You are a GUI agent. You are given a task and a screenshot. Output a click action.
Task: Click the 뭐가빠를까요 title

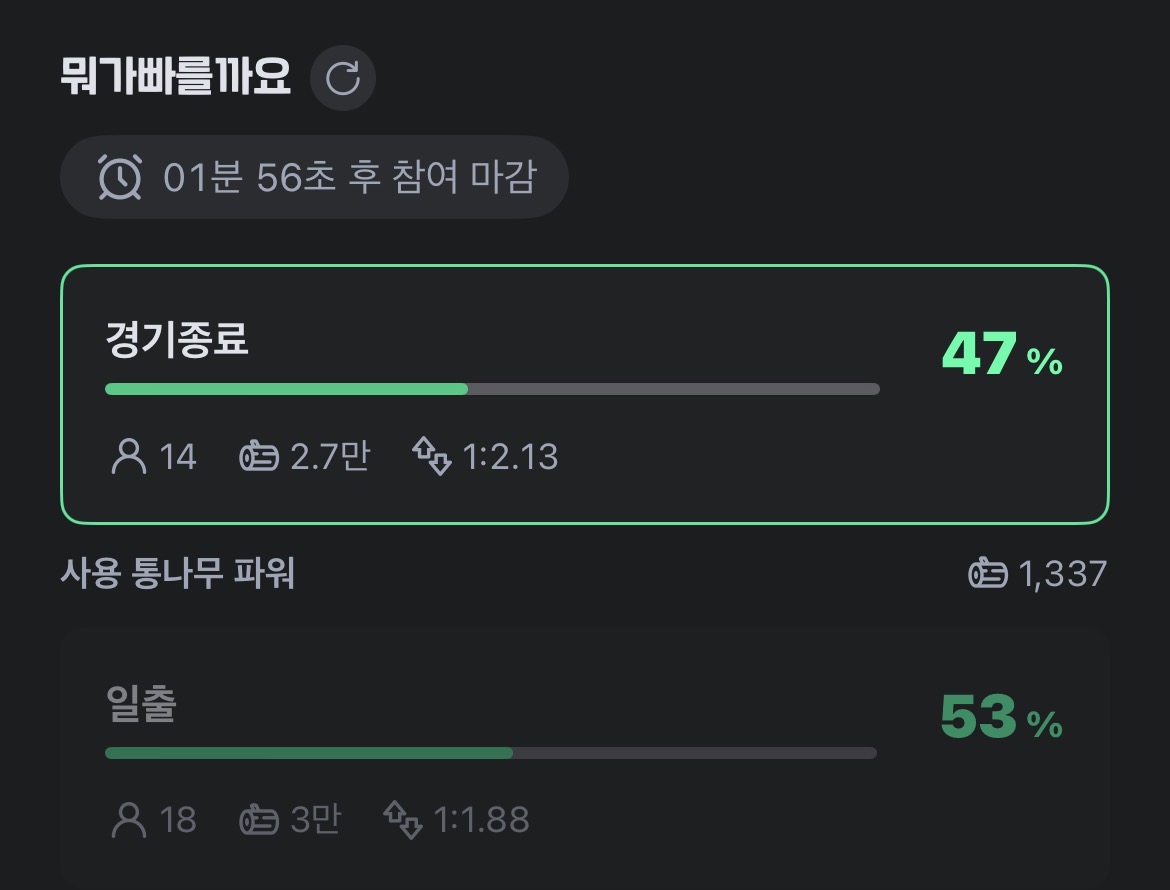tap(176, 77)
